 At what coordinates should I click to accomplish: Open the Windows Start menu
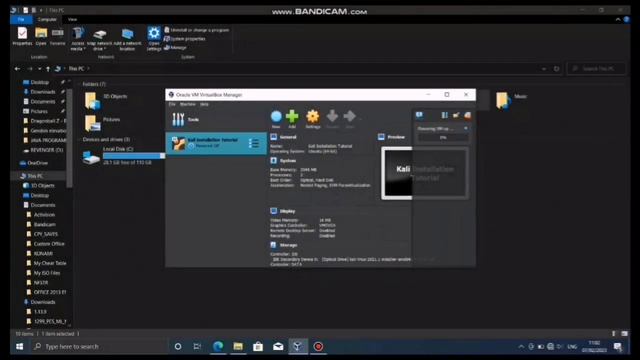click(20, 347)
